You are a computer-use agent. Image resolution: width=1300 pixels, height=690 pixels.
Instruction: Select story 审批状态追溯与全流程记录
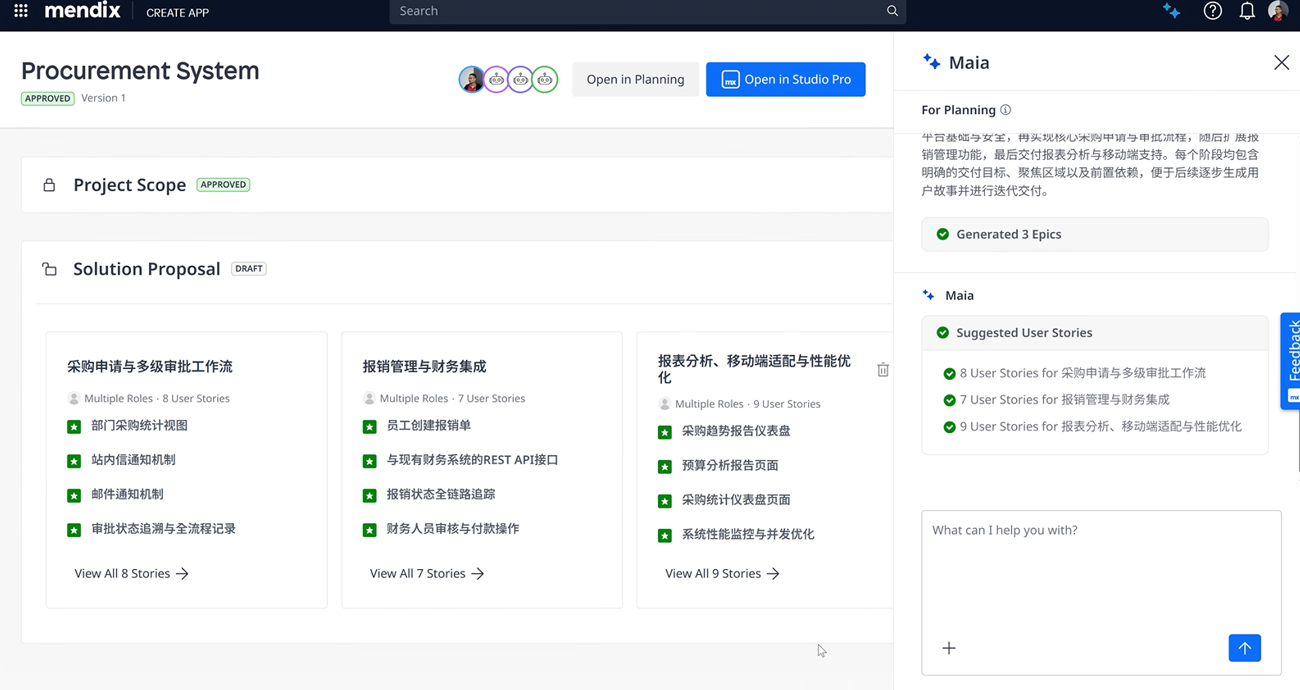coord(163,529)
